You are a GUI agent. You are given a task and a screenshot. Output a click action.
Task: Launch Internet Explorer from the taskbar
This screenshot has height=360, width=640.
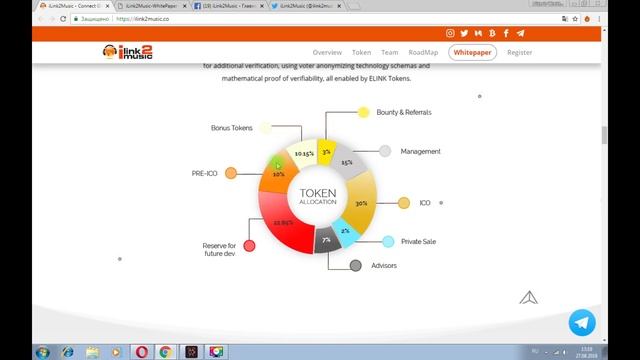click(x=68, y=352)
